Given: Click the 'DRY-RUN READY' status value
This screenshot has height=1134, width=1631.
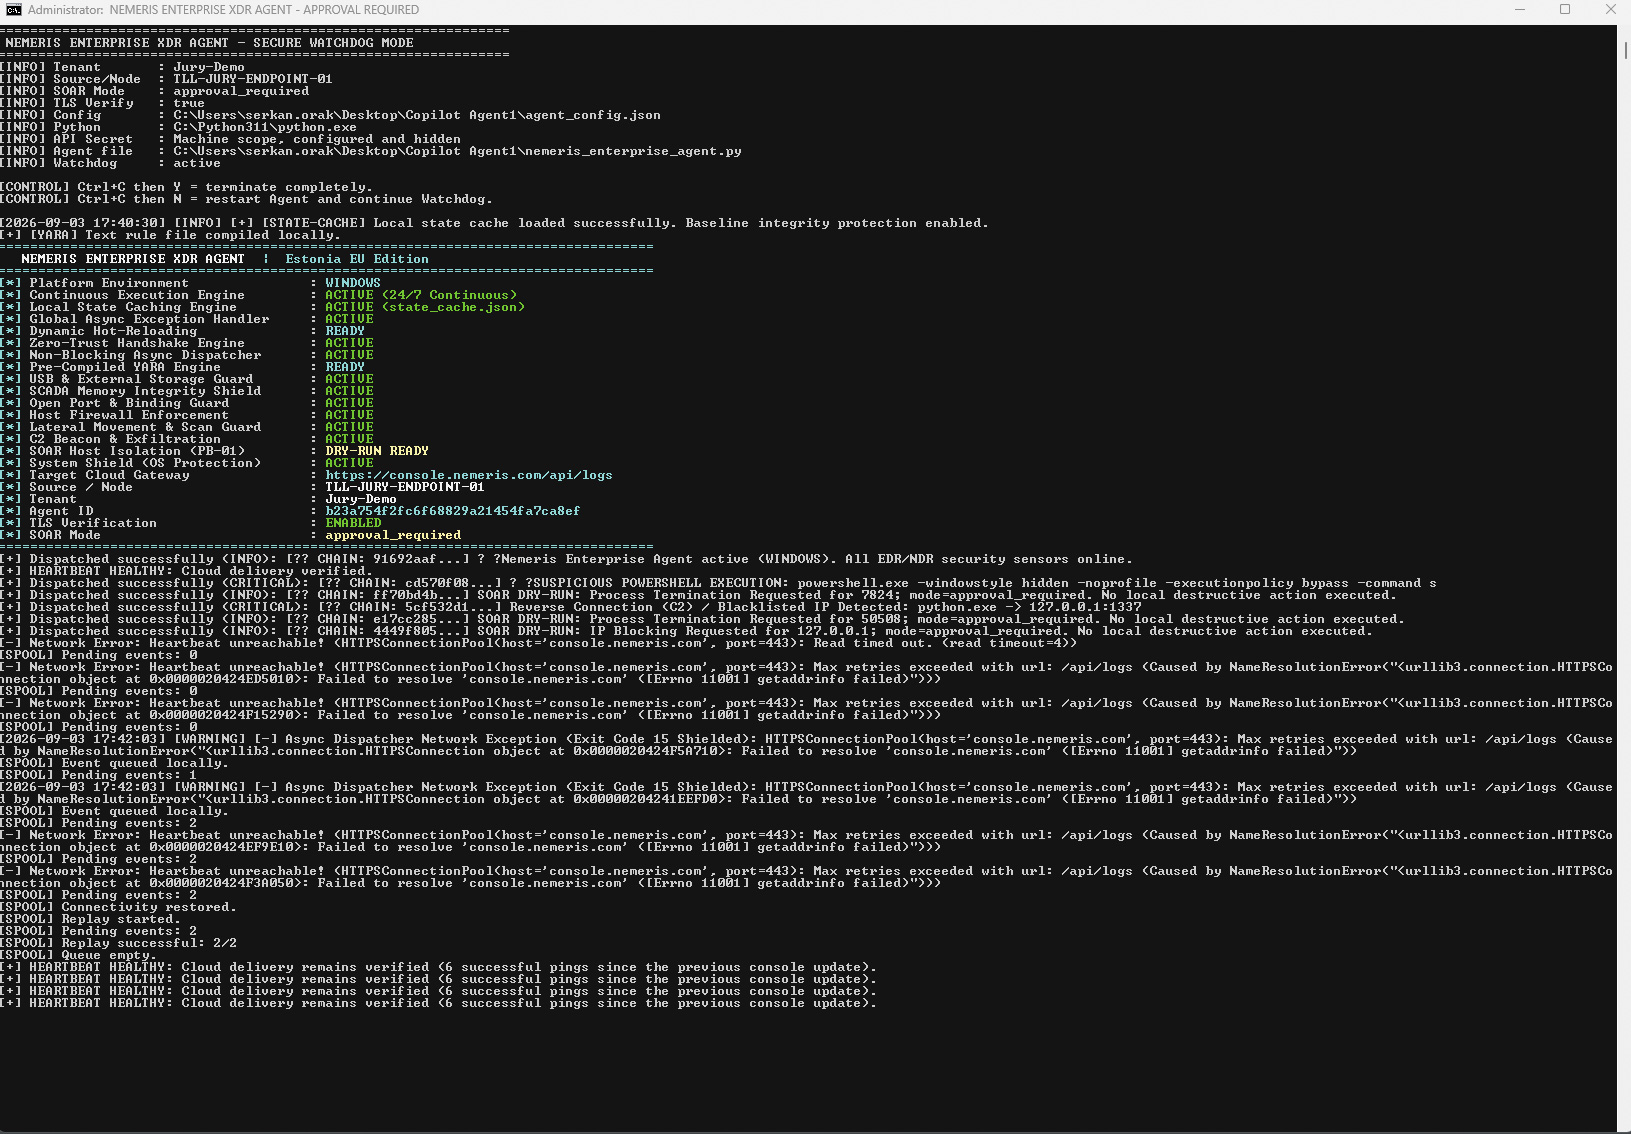Looking at the screenshot, I should pos(377,451).
